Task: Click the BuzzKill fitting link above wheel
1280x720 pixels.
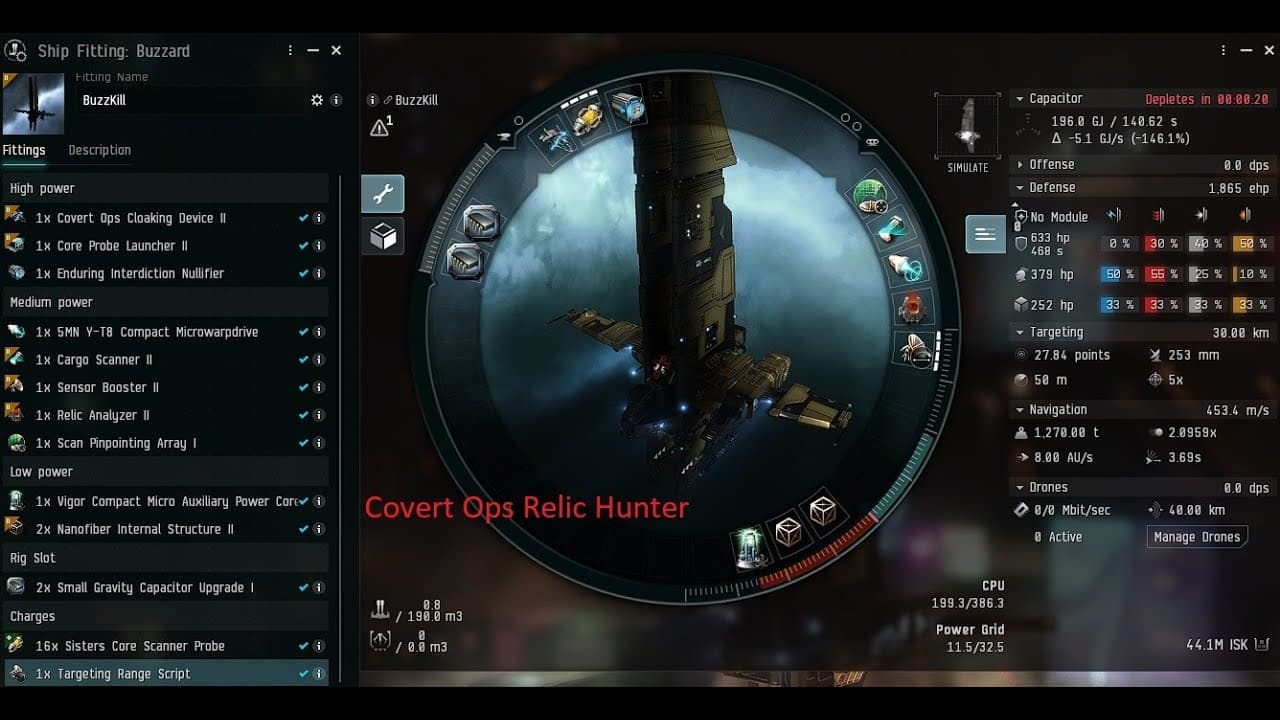Action: (416, 100)
